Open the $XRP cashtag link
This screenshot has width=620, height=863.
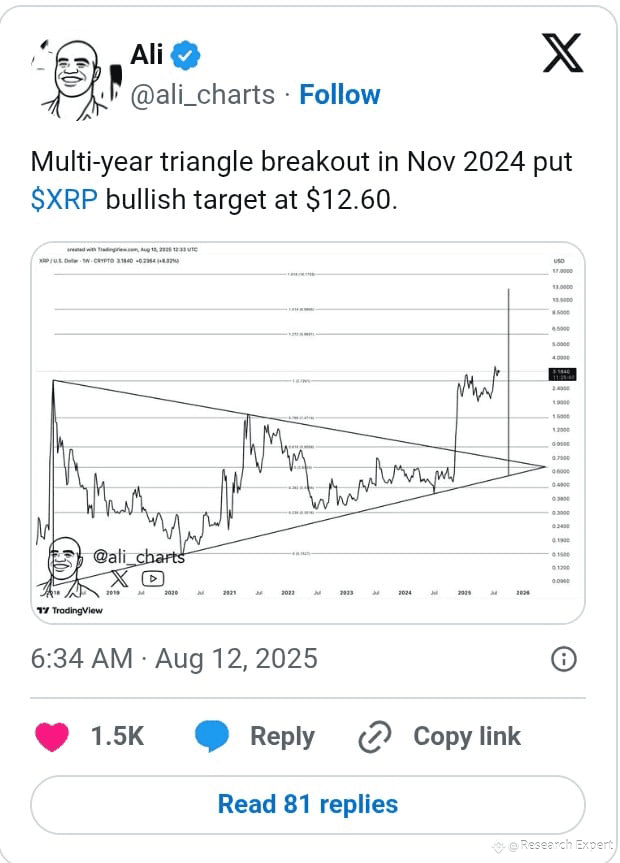(64, 199)
